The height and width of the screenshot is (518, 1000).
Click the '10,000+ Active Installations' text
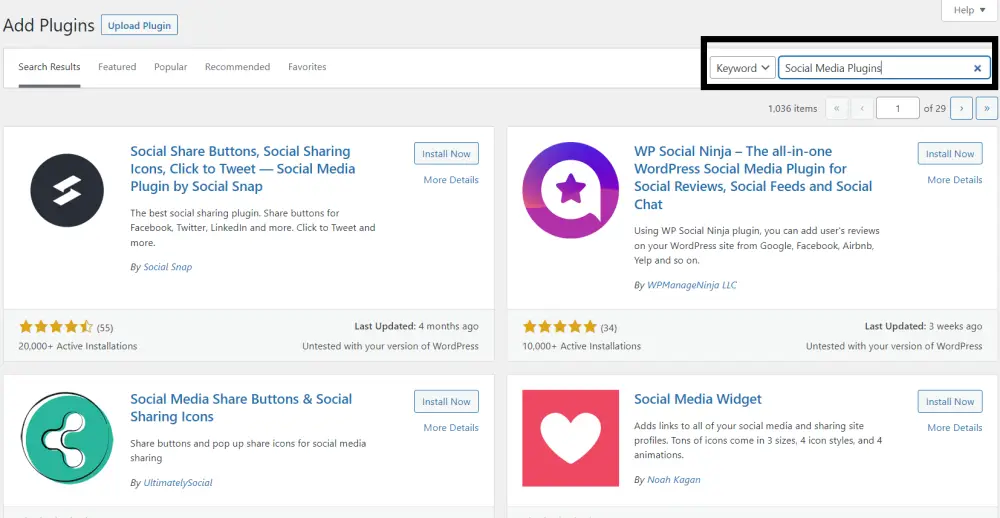(x=582, y=346)
